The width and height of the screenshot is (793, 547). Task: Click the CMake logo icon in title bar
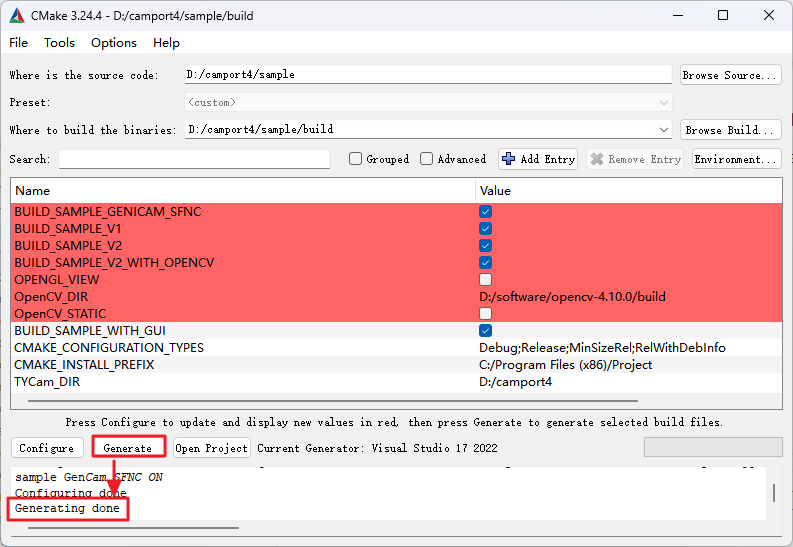(x=17, y=15)
